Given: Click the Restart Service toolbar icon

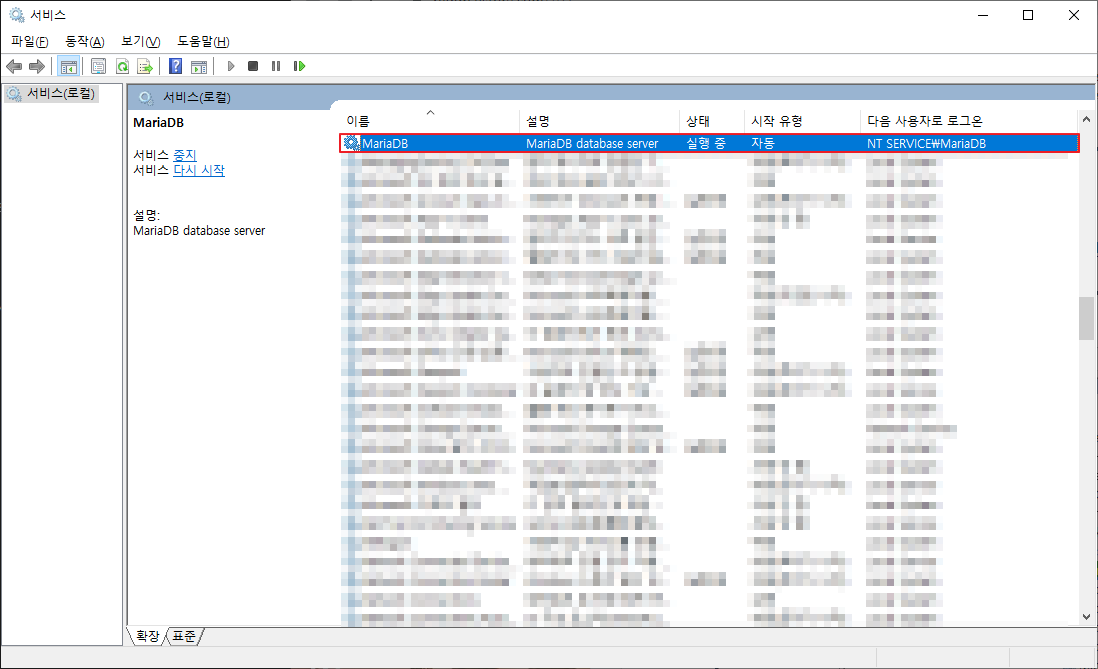Looking at the screenshot, I should [299, 66].
